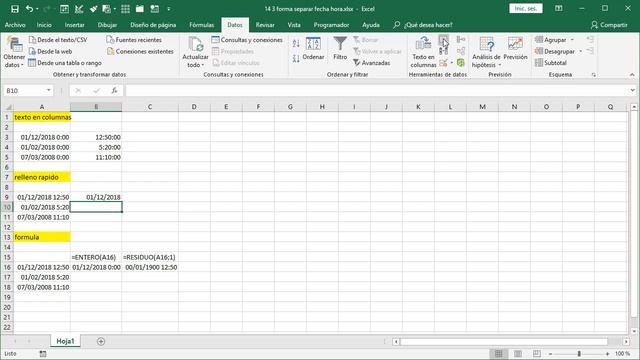Launch Texto en columnas wizard
This screenshot has width=640, height=360.
423,52
